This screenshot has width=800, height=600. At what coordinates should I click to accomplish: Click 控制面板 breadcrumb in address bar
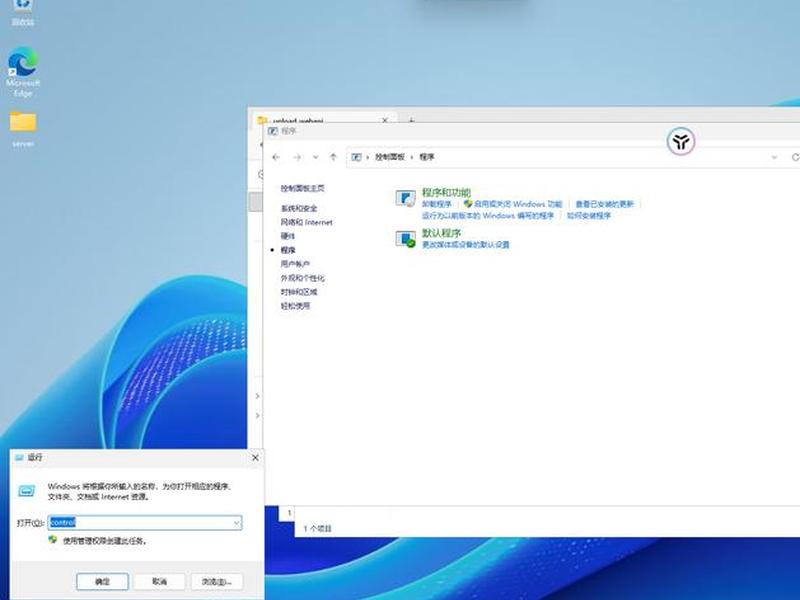coord(390,157)
